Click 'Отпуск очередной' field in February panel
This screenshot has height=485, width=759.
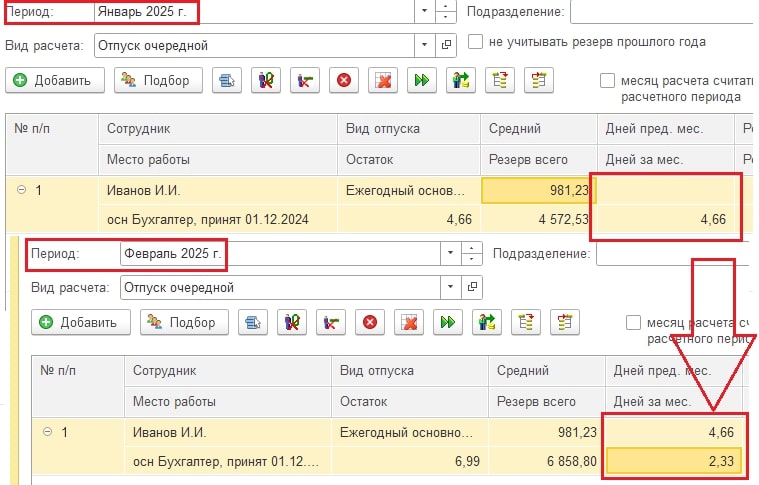pyautogui.click(x=281, y=287)
